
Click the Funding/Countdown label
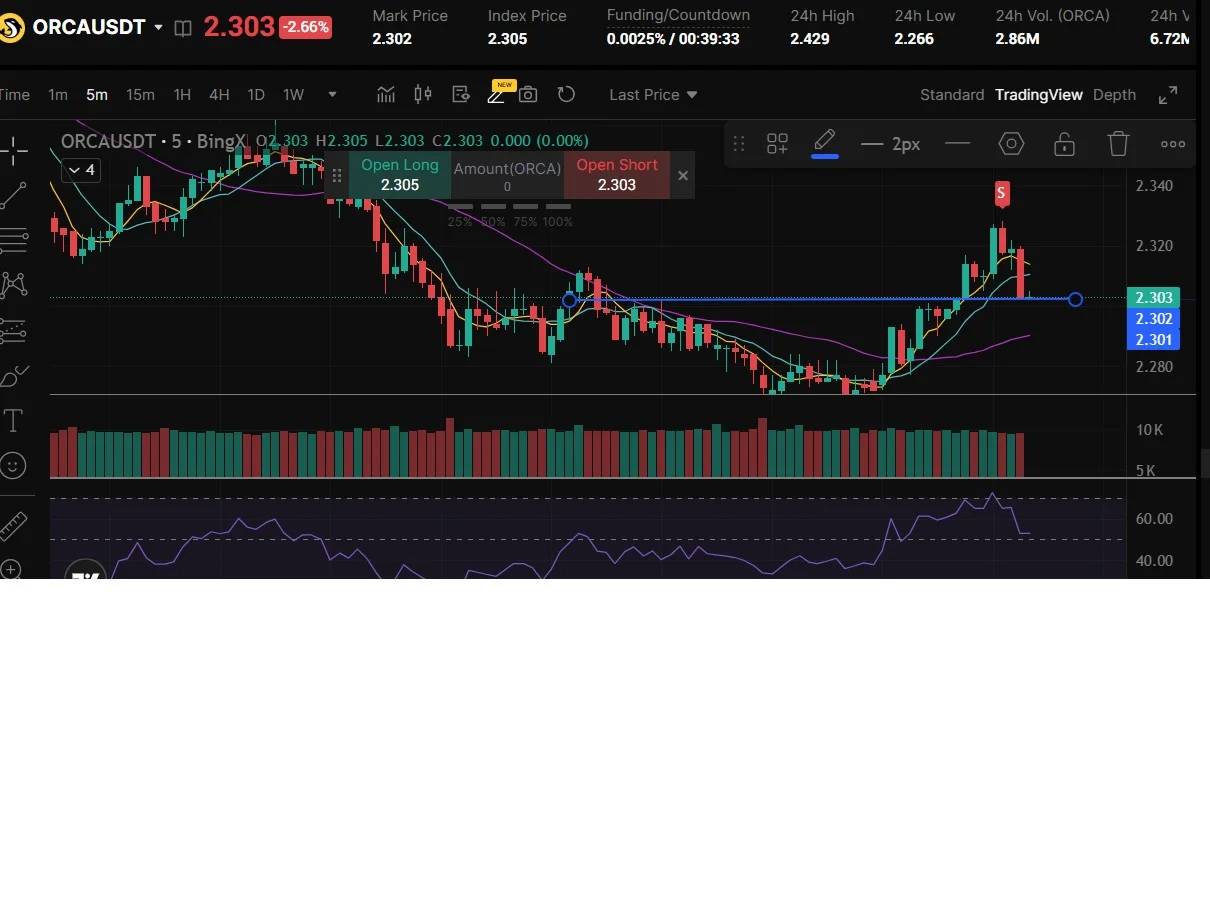(x=678, y=15)
